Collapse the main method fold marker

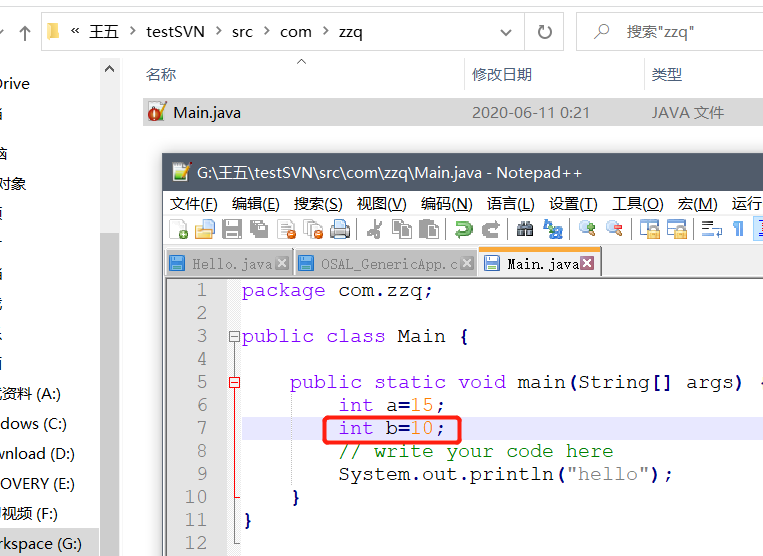click(x=235, y=383)
